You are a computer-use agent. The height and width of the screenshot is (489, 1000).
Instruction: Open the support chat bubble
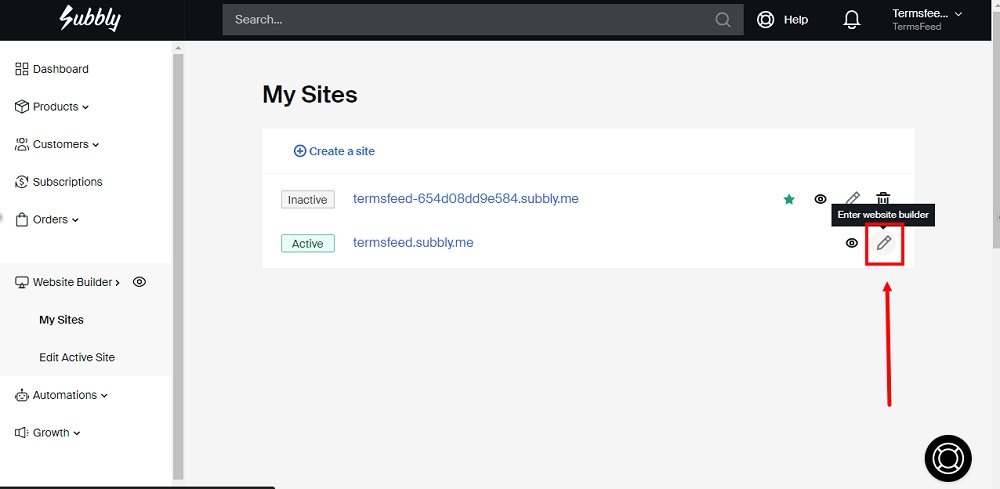click(x=948, y=458)
